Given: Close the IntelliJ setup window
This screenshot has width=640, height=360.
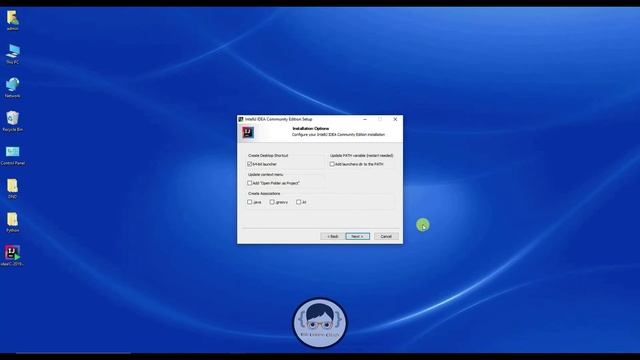Looking at the screenshot, I should click(395, 119).
